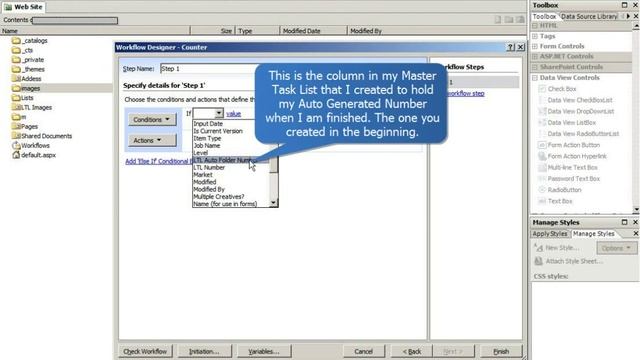Image resolution: width=640 pixels, height=360 pixels.
Task: Expand the Tags group in Toolbox
Action: pos(535,36)
